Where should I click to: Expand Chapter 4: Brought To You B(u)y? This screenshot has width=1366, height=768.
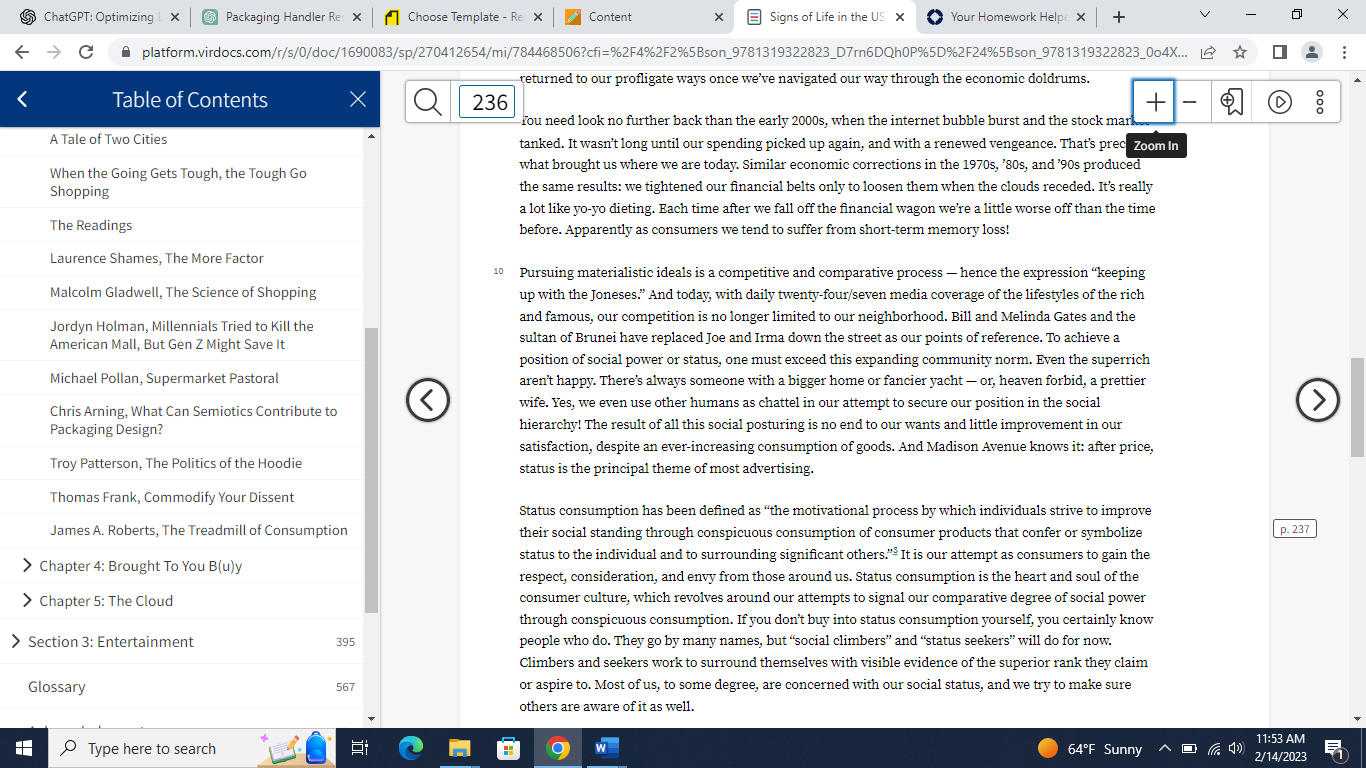click(27, 566)
